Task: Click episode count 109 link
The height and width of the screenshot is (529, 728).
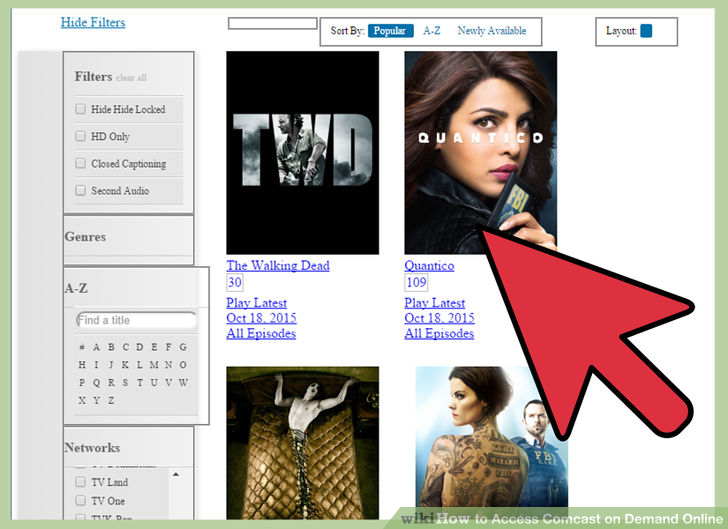Action: coord(416,282)
